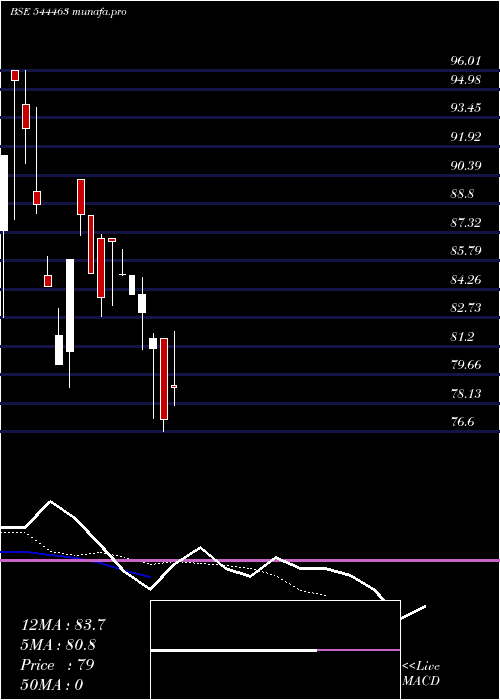Click the tall white candle near 85.79
The height and width of the screenshot is (700, 500).
coord(70,305)
